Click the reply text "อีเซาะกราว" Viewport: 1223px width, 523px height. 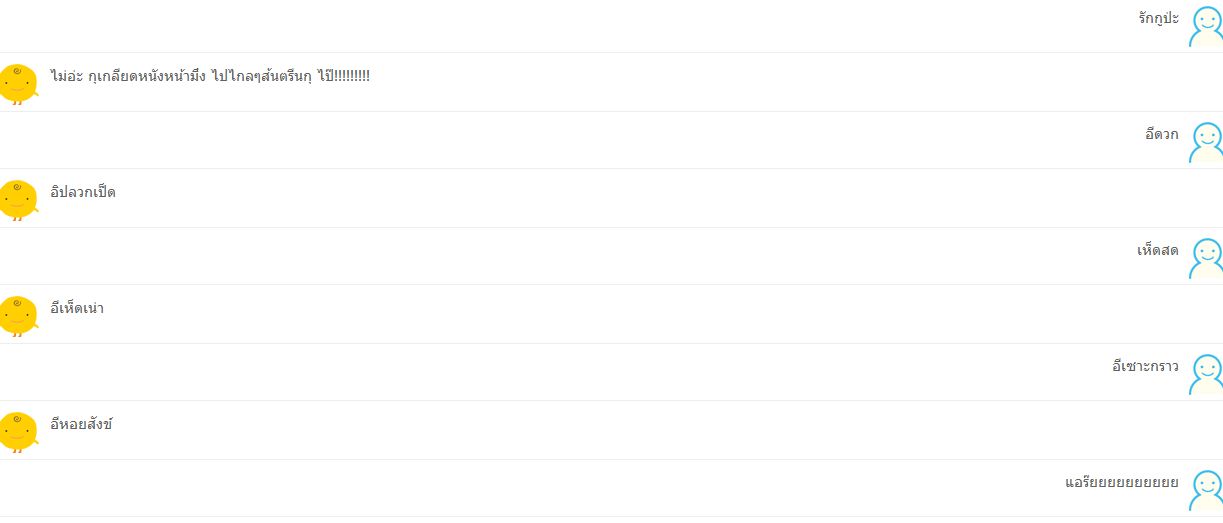click(x=1146, y=366)
